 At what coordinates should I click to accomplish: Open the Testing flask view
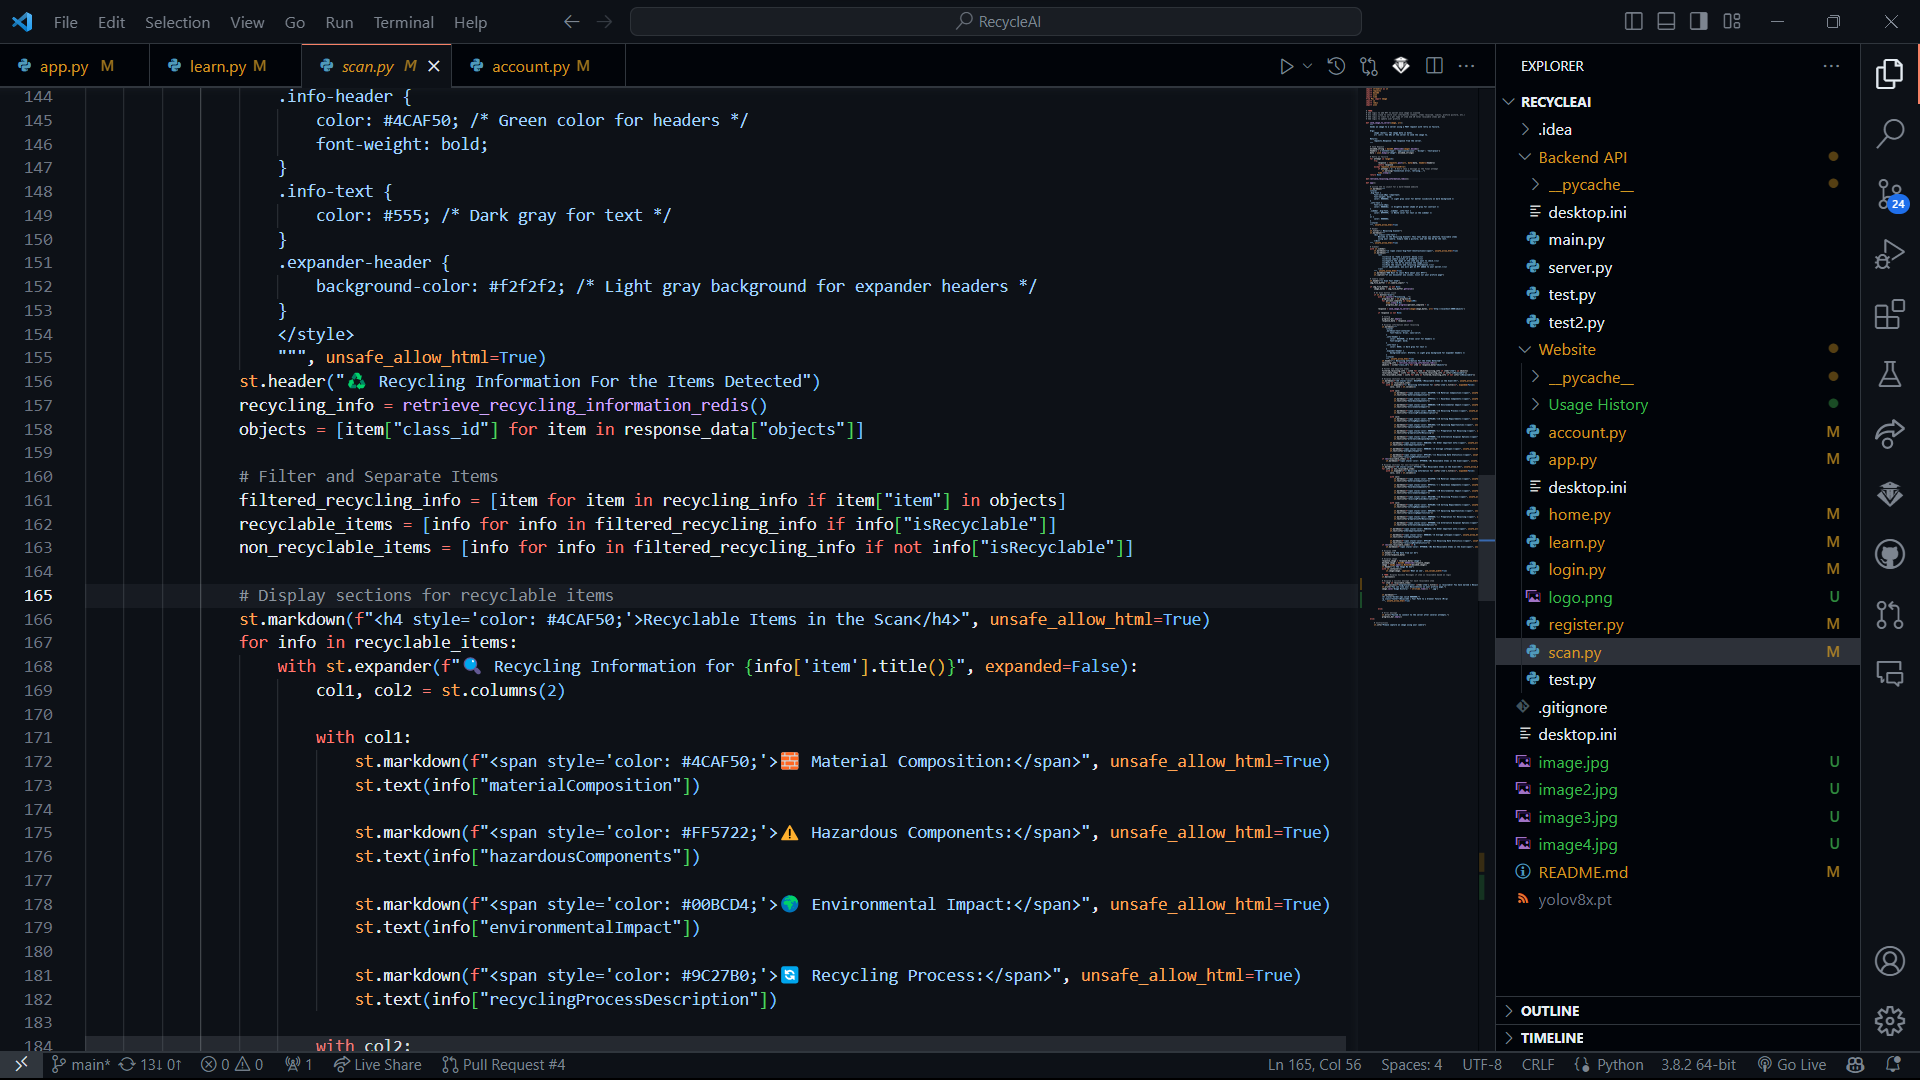[x=1889, y=374]
